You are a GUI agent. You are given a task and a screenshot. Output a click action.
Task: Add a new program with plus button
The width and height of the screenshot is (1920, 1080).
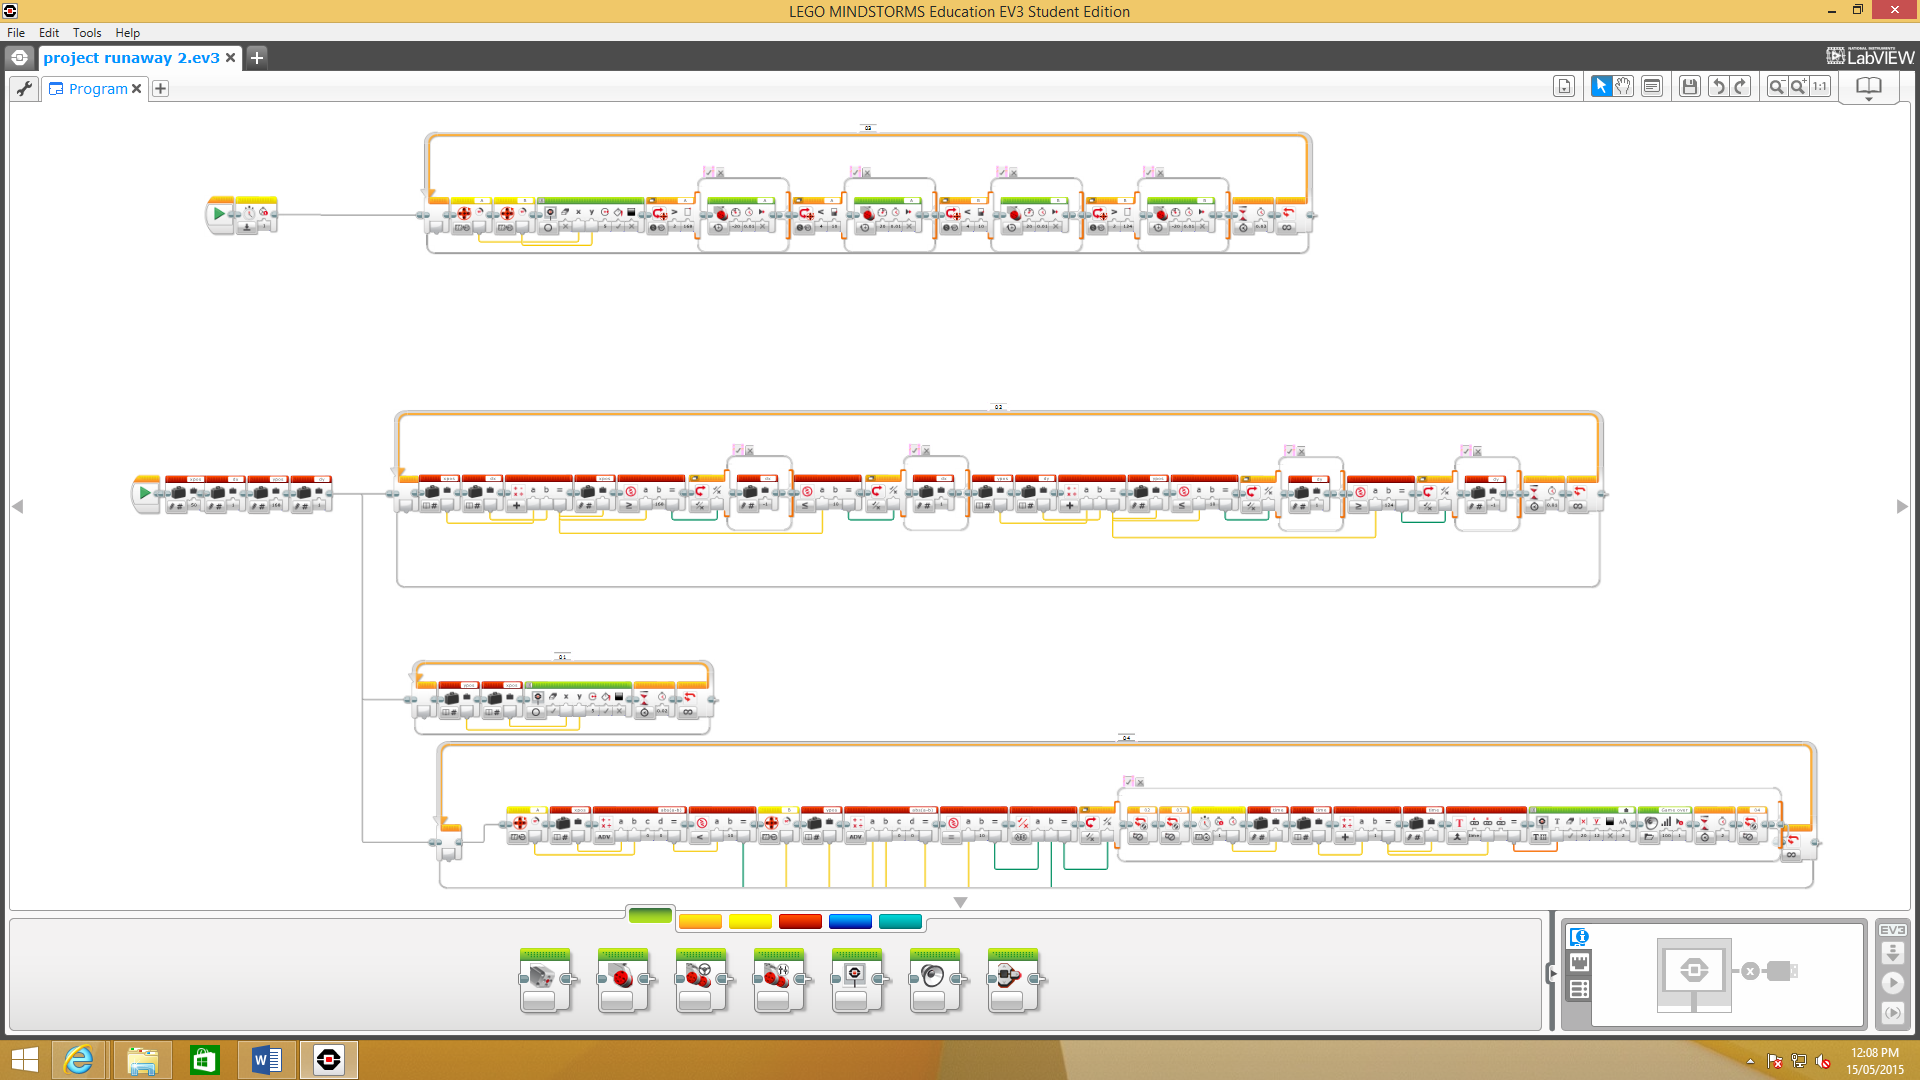pos(160,88)
